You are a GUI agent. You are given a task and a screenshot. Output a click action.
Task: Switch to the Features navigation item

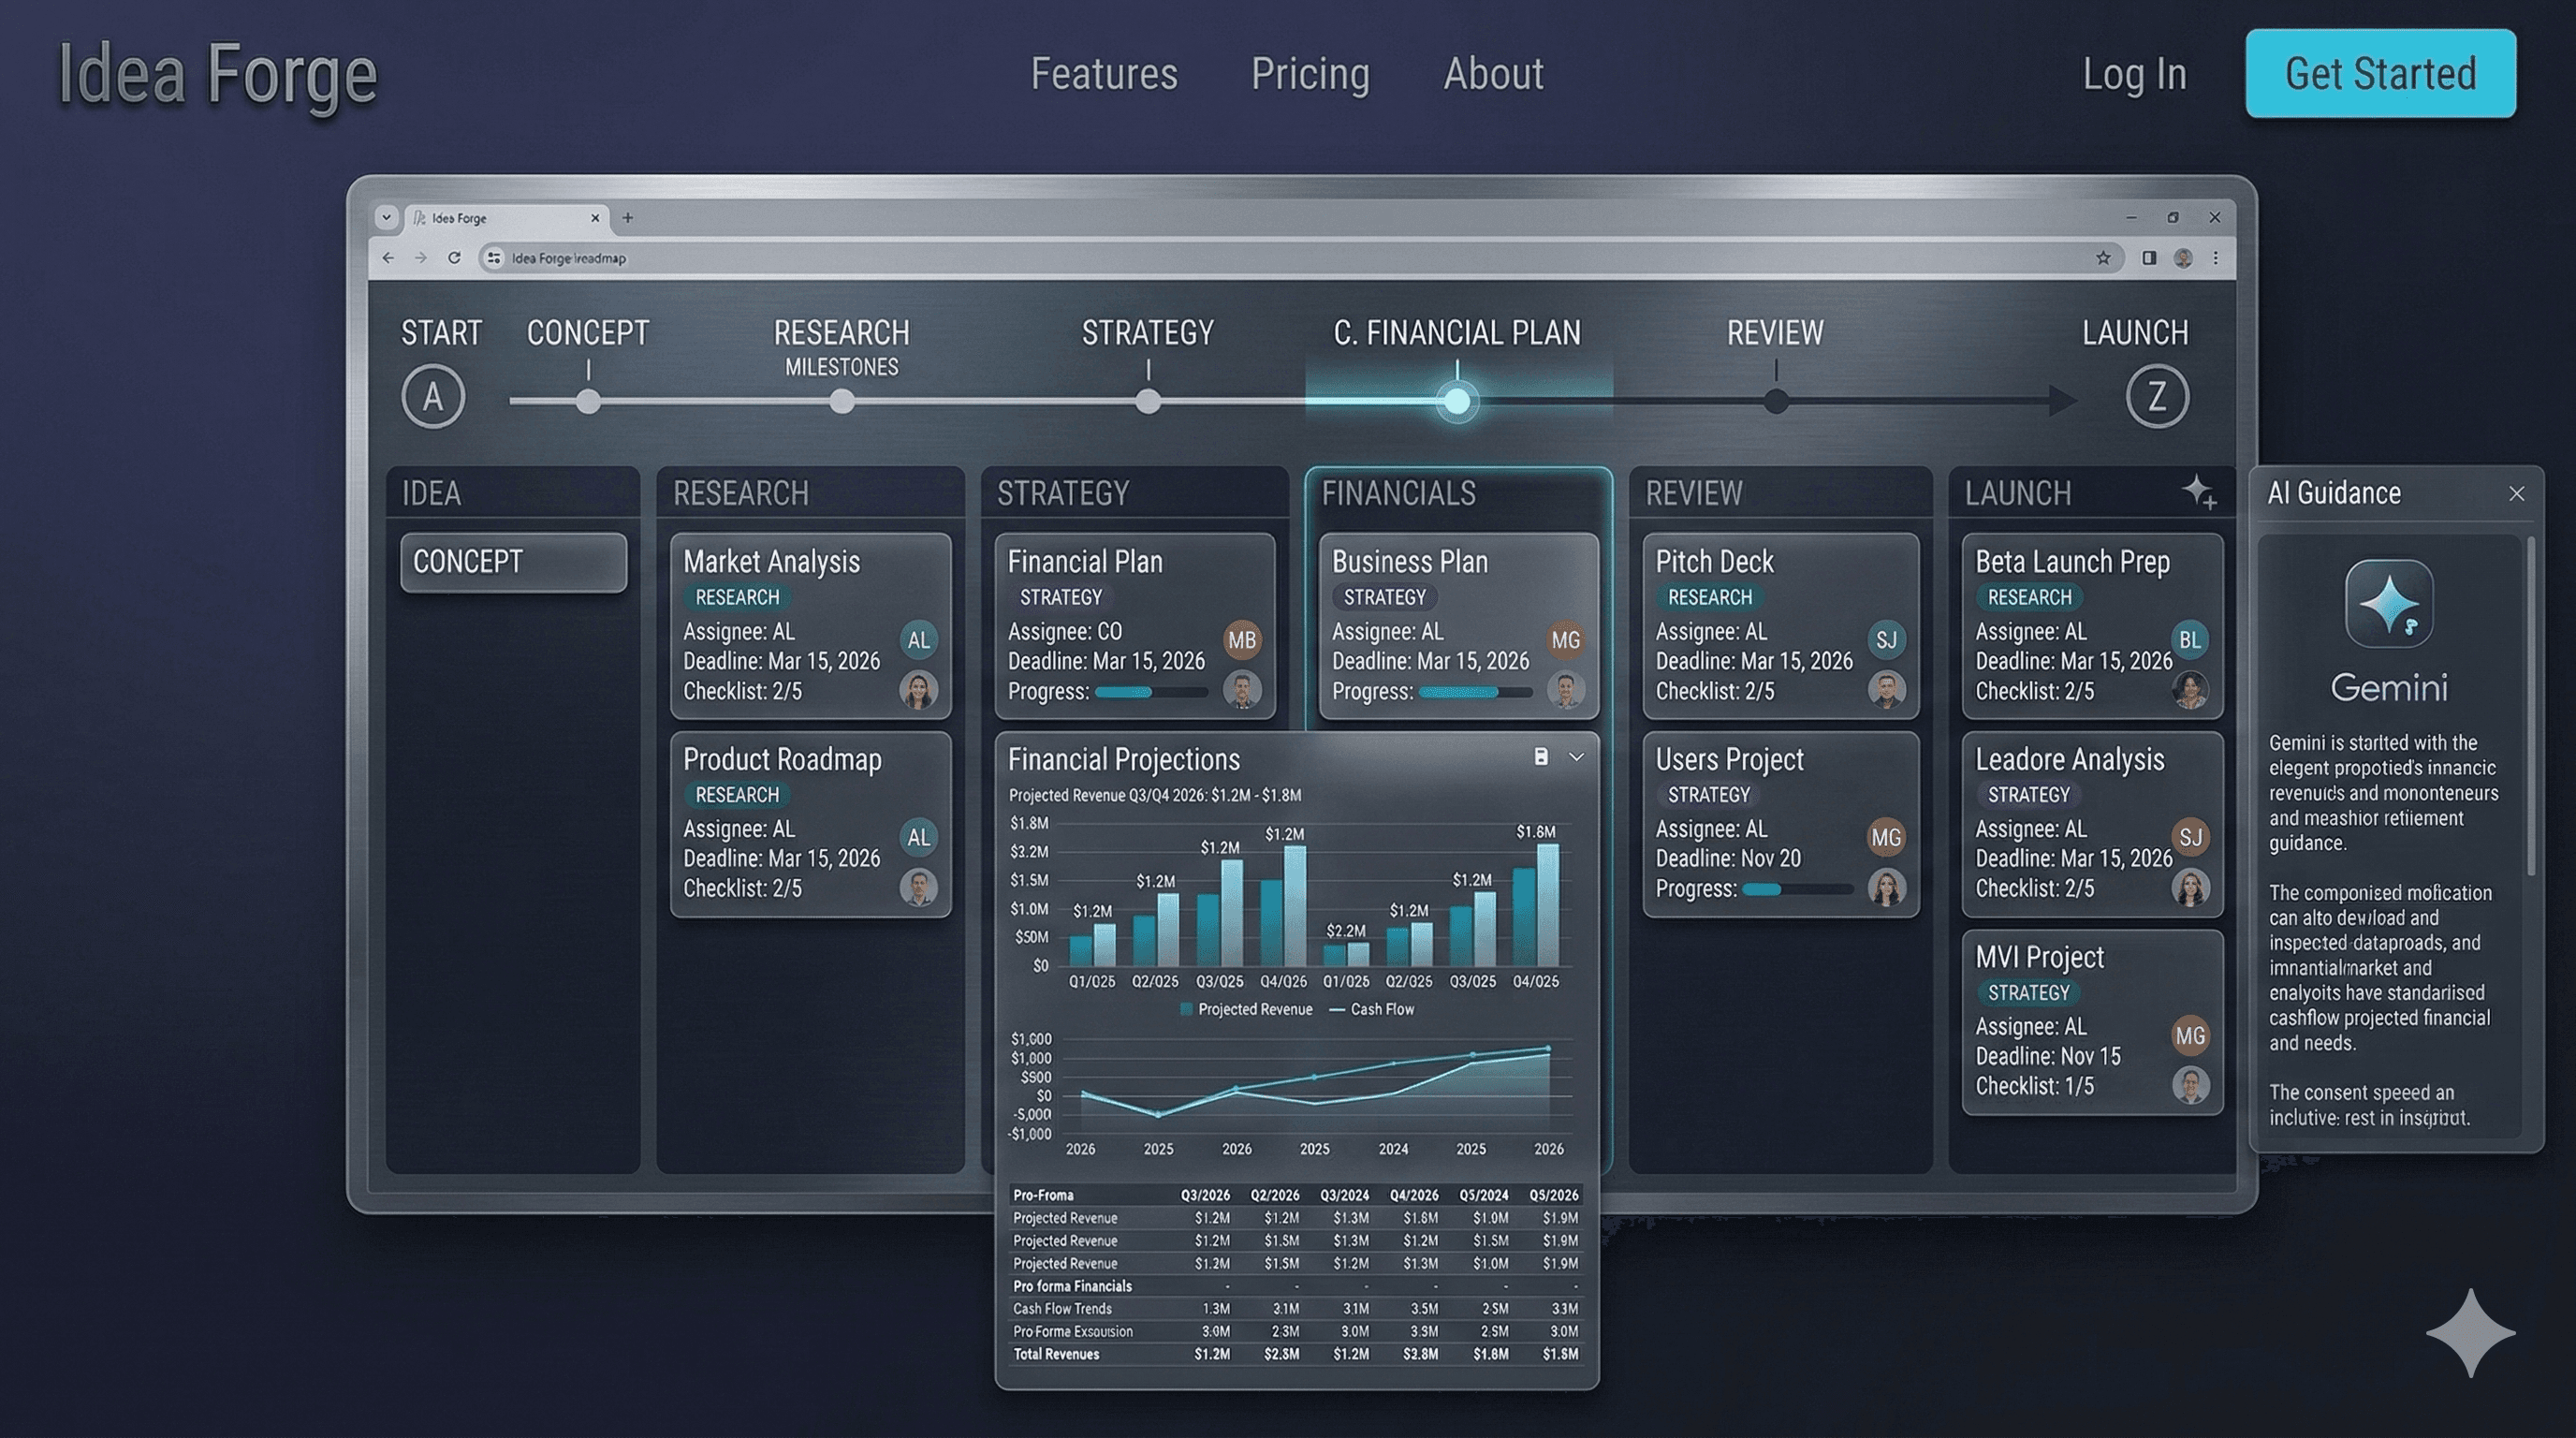pyautogui.click(x=1102, y=74)
